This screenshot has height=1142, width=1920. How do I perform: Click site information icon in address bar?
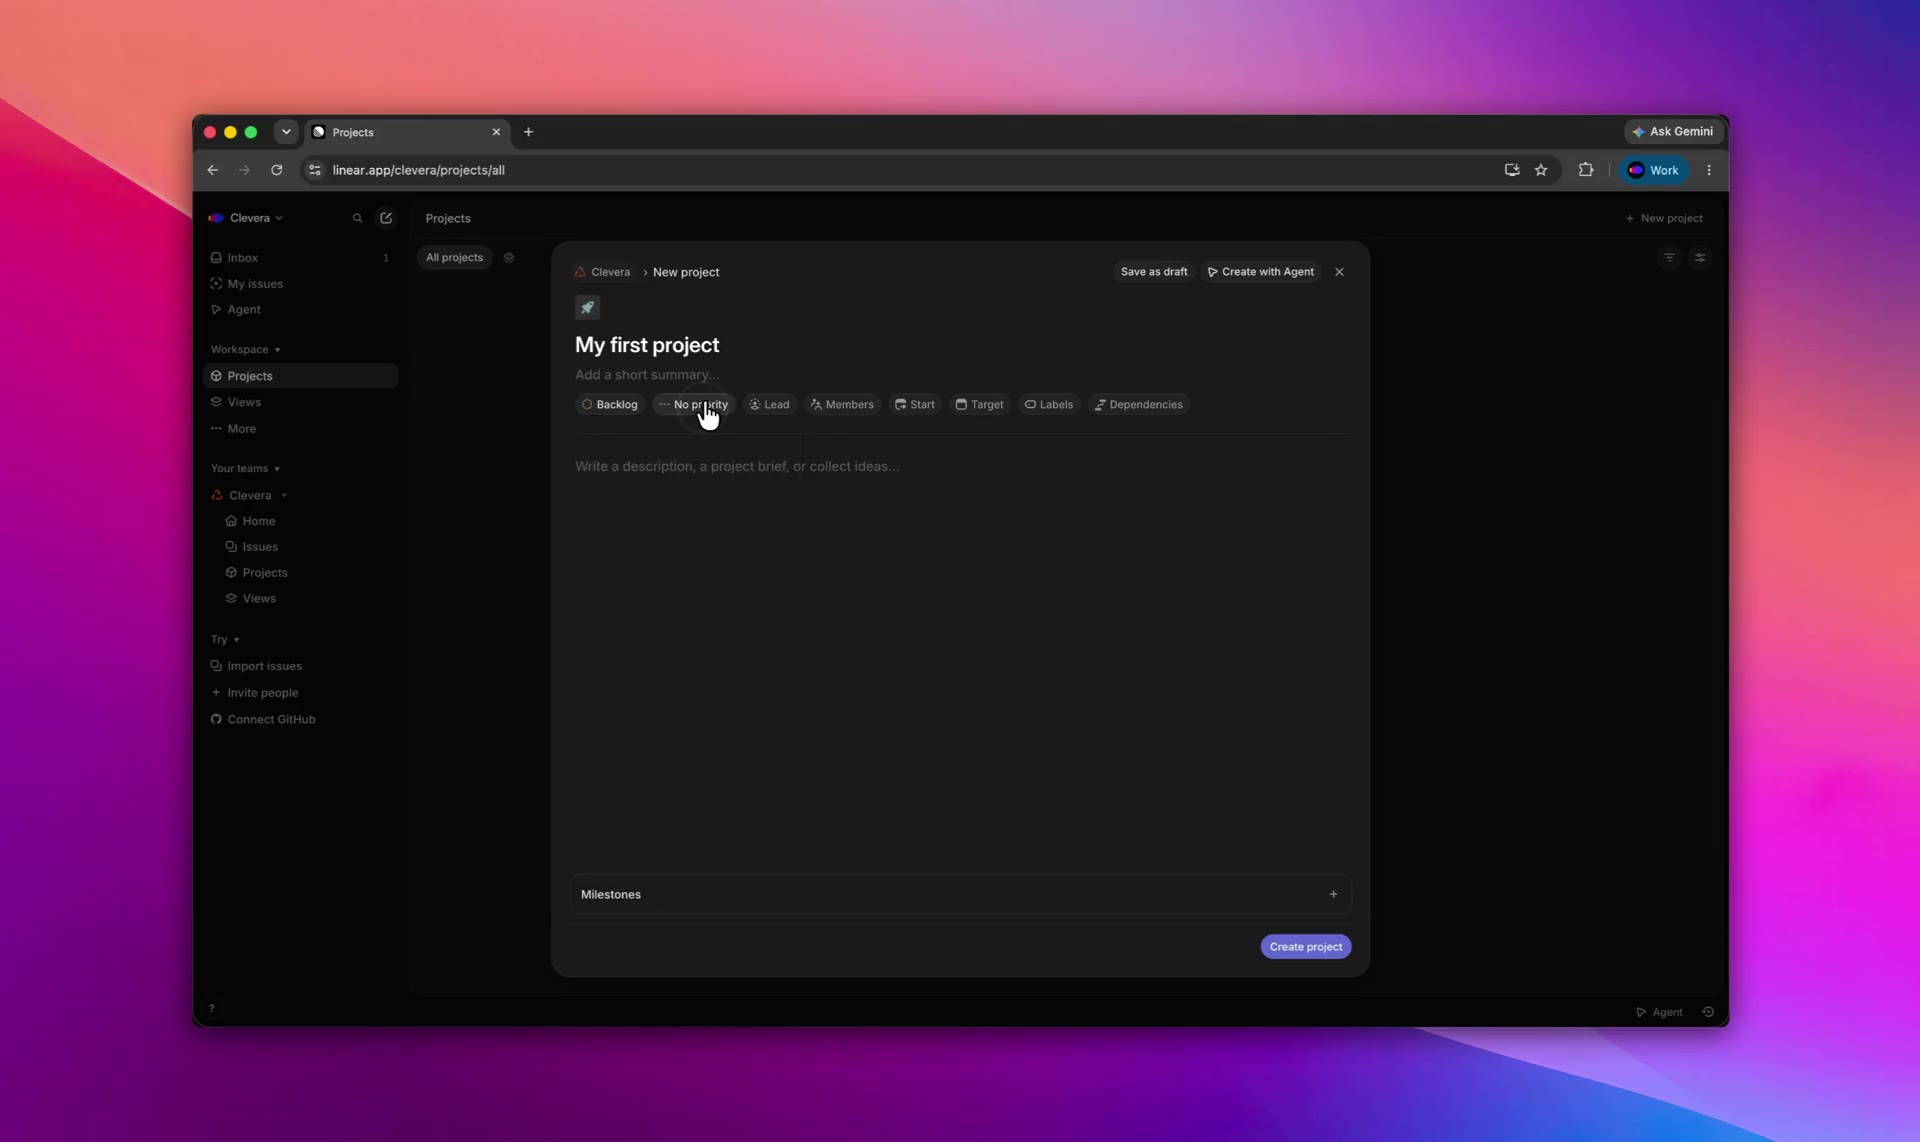coord(315,170)
